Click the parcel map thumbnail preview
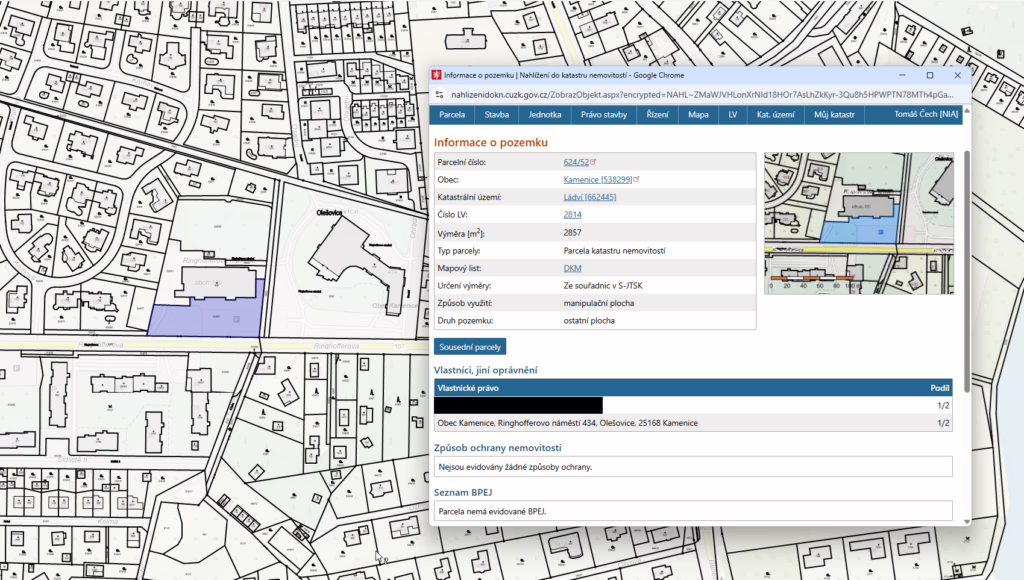Image resolution: width=1024 pixels, height=580 pixels. point(859,223)
